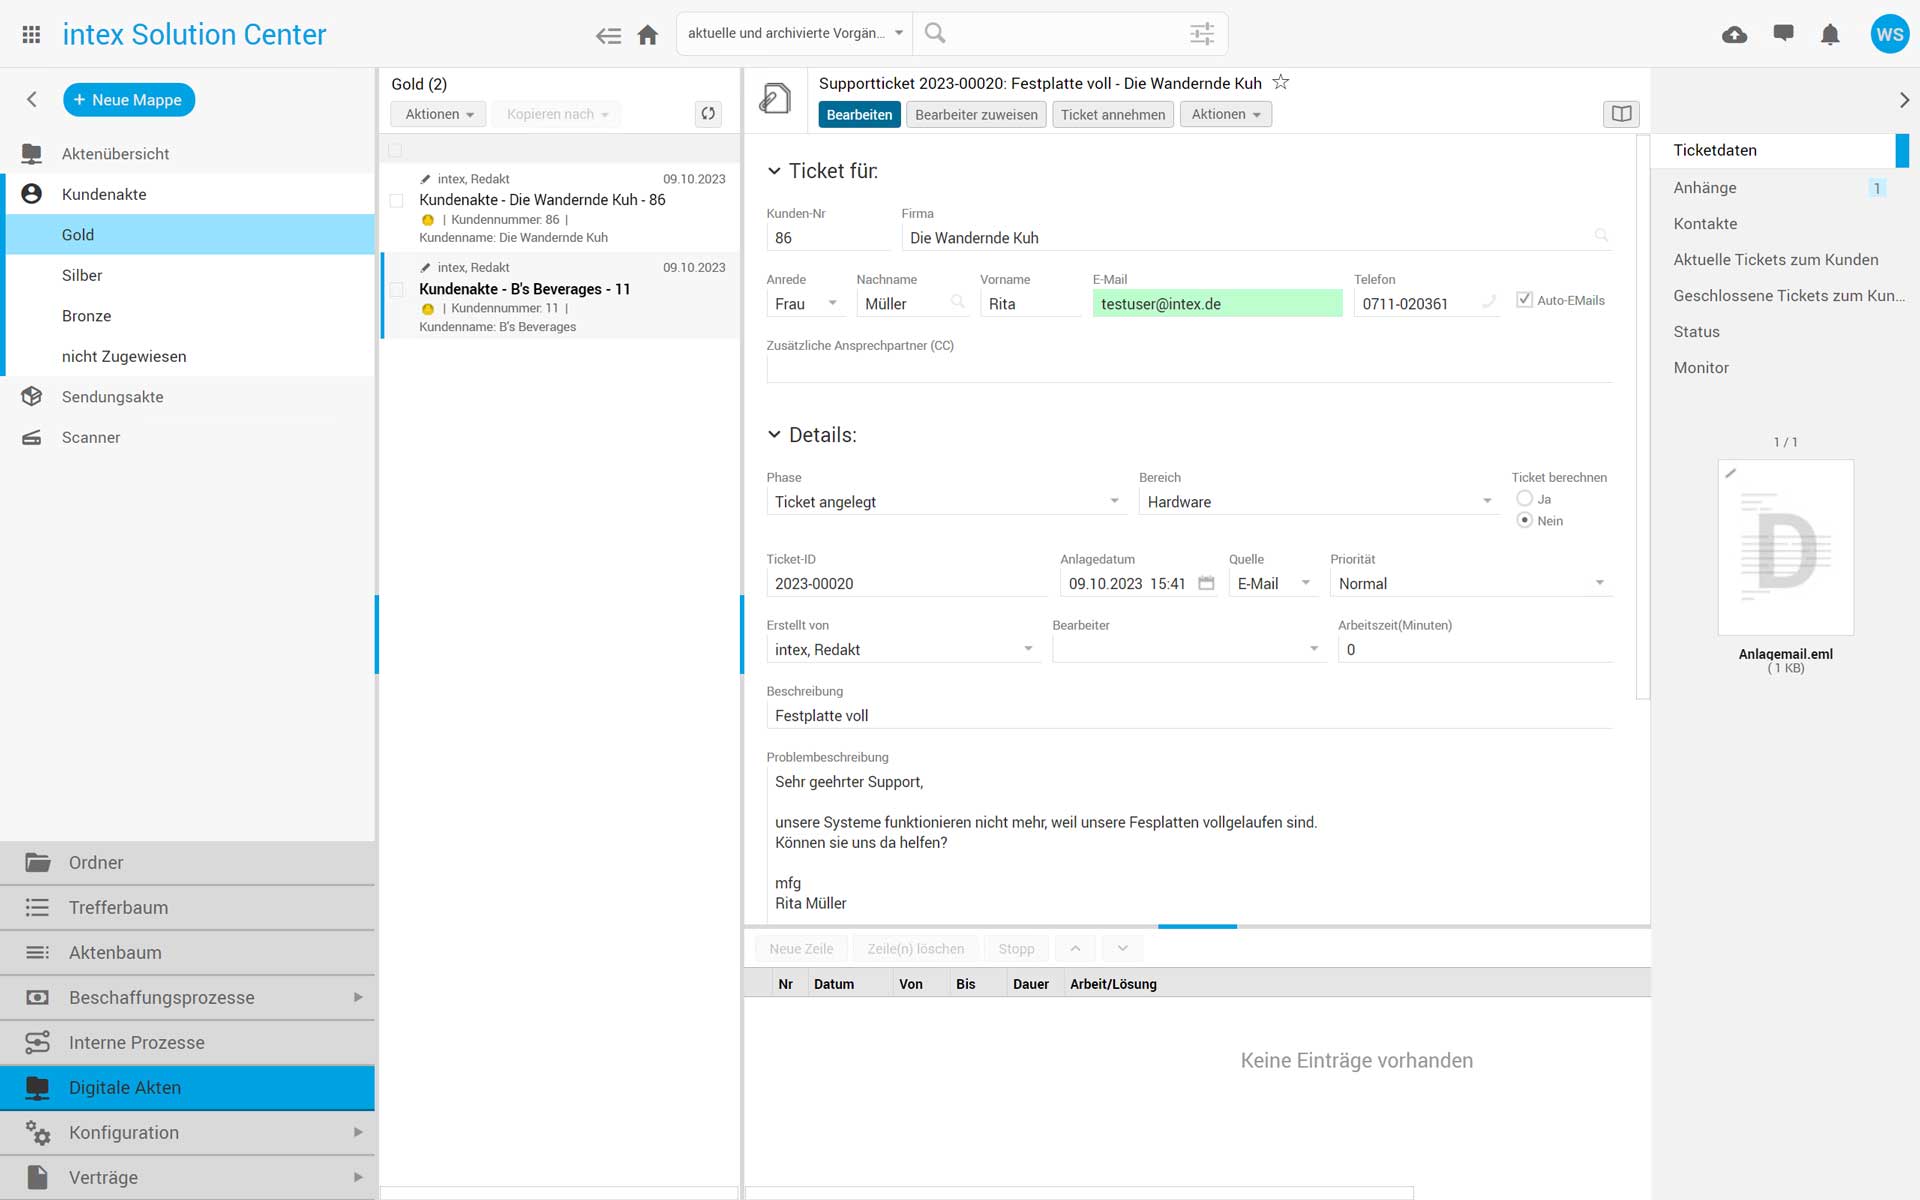1920x1200 pixels.
Task: Check the Kundenakte B's Beverages row checkbox
Action: 397,290
